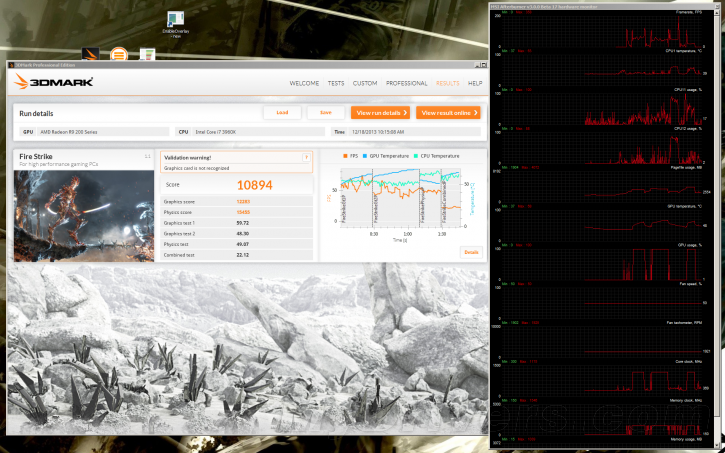Click the Run details heading
This screenshot has height=453, width=725.
[36, 113]
